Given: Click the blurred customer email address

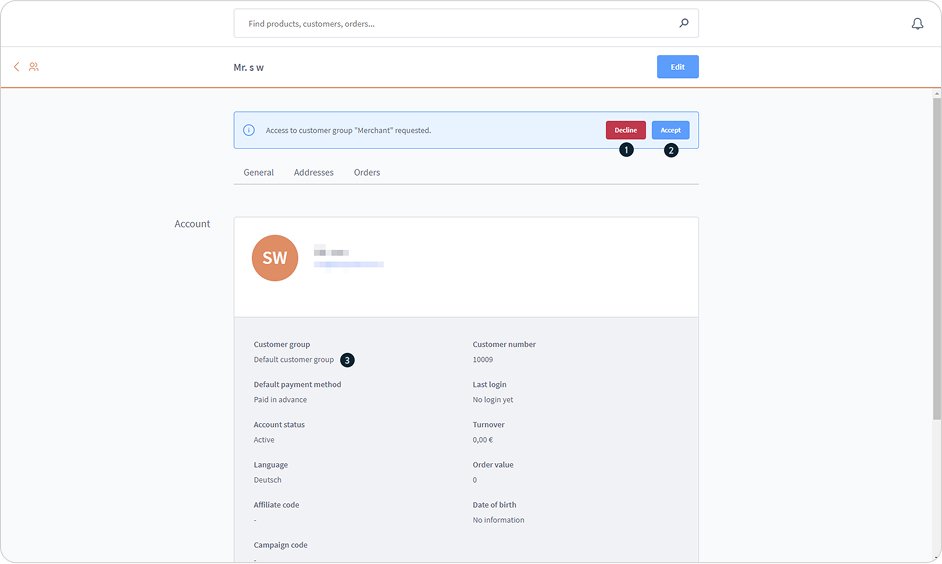Looking at the screenshot, I should (x=349, y=265).
